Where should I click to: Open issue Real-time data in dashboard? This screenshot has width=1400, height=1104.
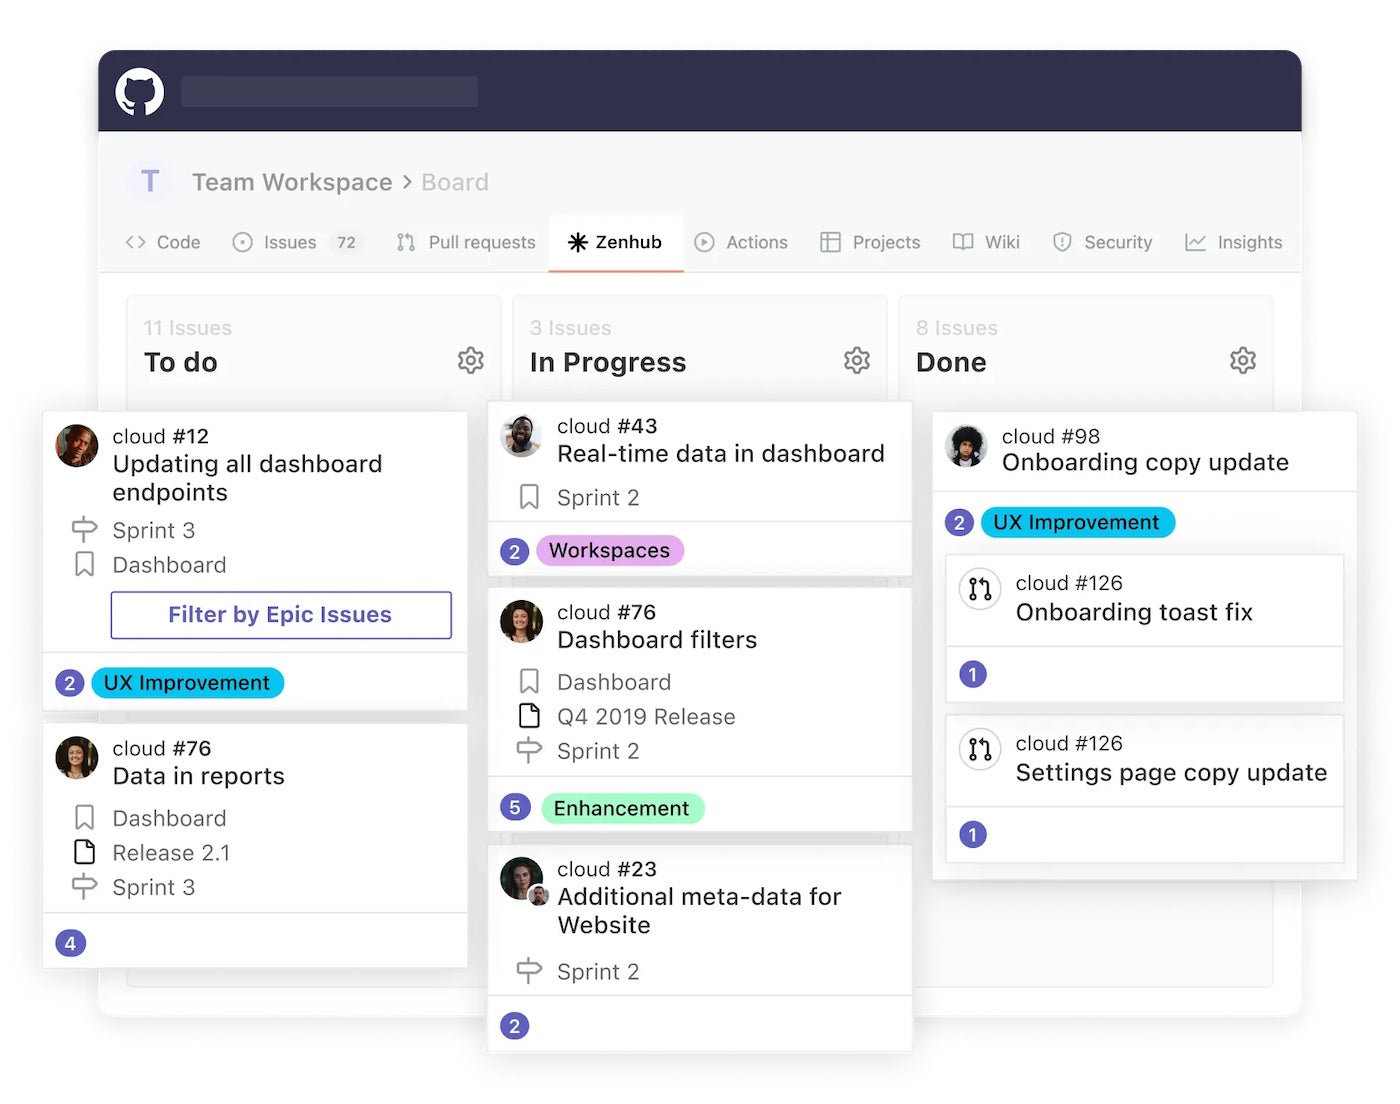pyautogui.click(x=720, y=454)
